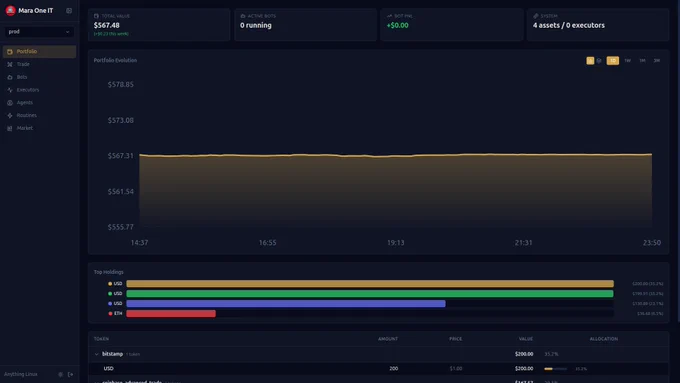This screenshot has width=680, height=383.
Task: Click the Bot PNL trend icon
Action: pyautogui.click(x=389, y=16)
